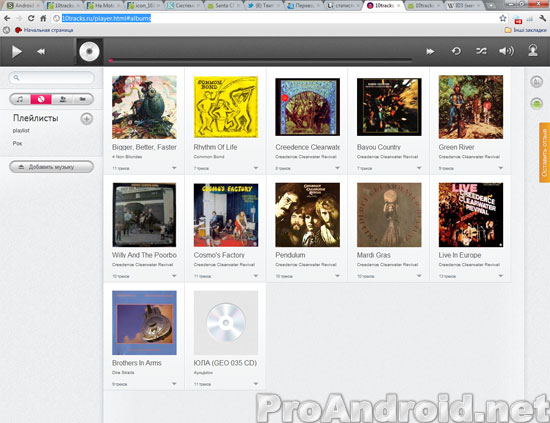The image size is (550, 423).
Task: Click the green round icon in right sidebar
Action: point(536,103)
